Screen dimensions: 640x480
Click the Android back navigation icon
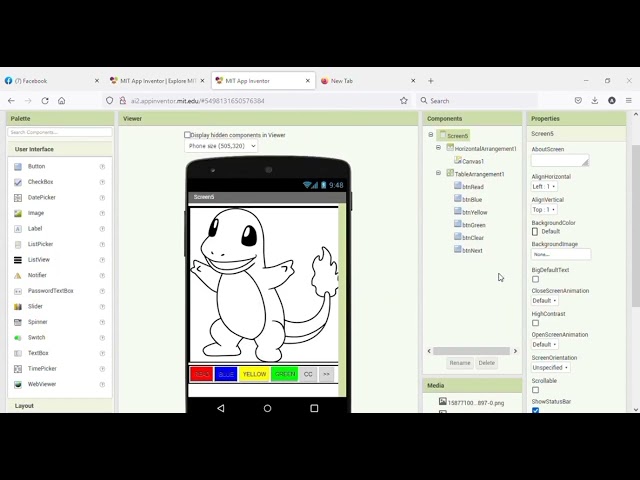[x=221, y=408]
